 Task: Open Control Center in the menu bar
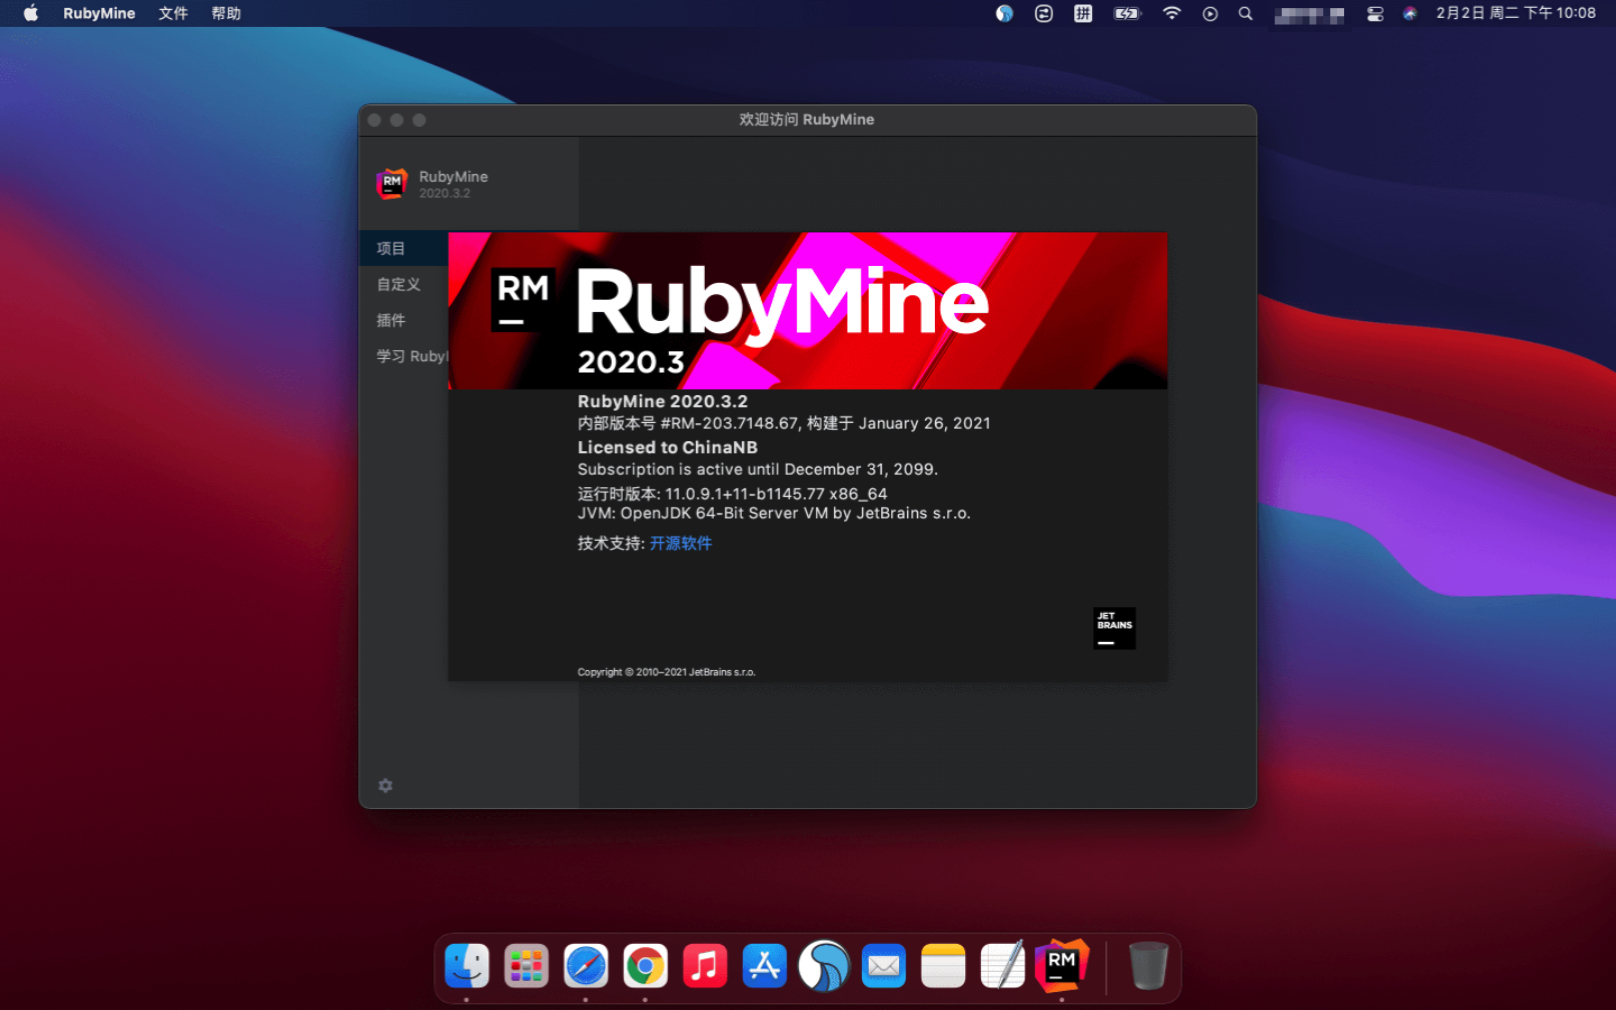coord(1375,13)
